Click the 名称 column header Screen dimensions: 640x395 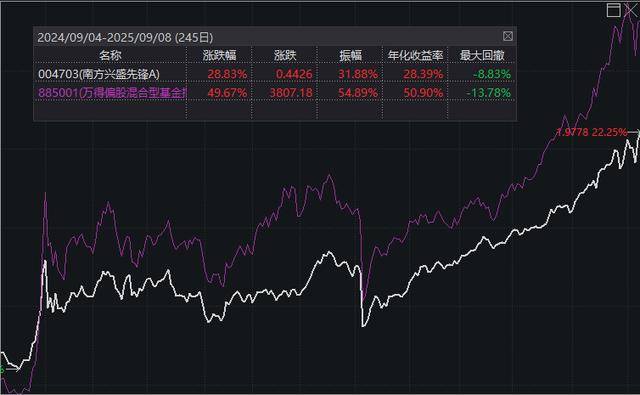110,55
